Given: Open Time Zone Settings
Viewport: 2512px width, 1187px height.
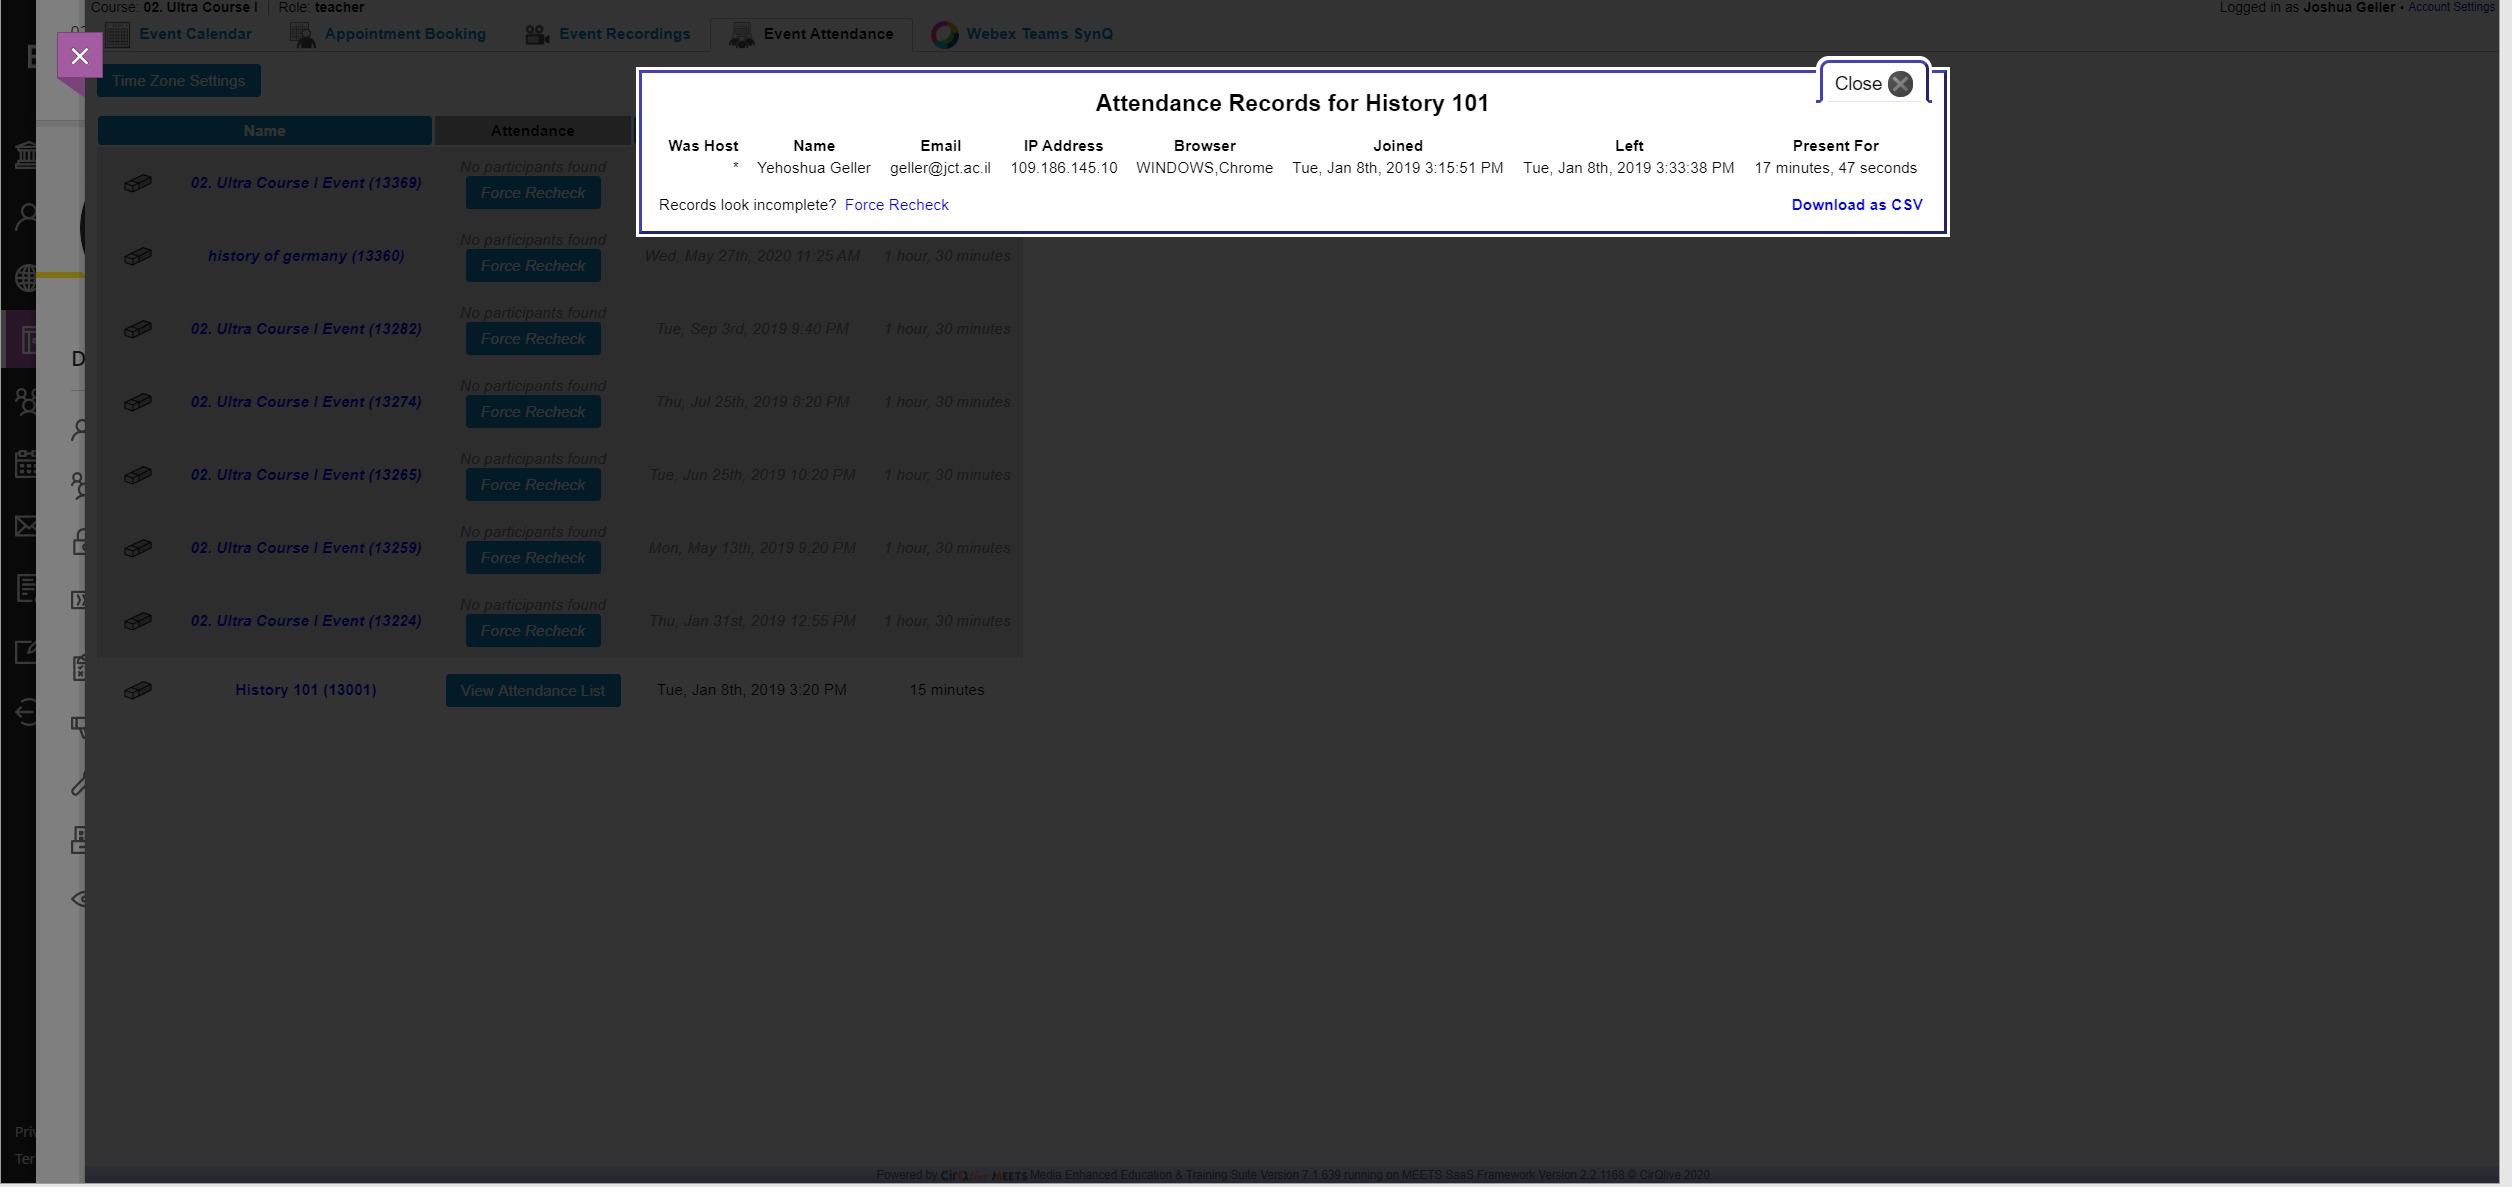Looking at the screenshot, I should coord(178,81).
